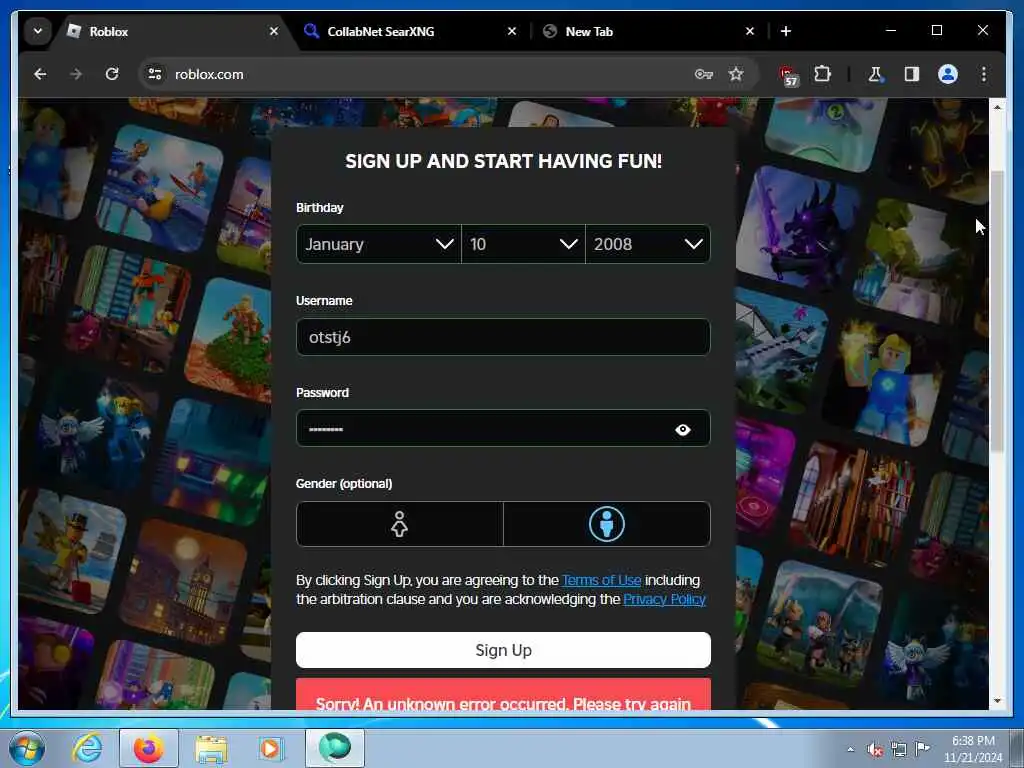
Task: Open the network tray icon
Action: [899, 750]
